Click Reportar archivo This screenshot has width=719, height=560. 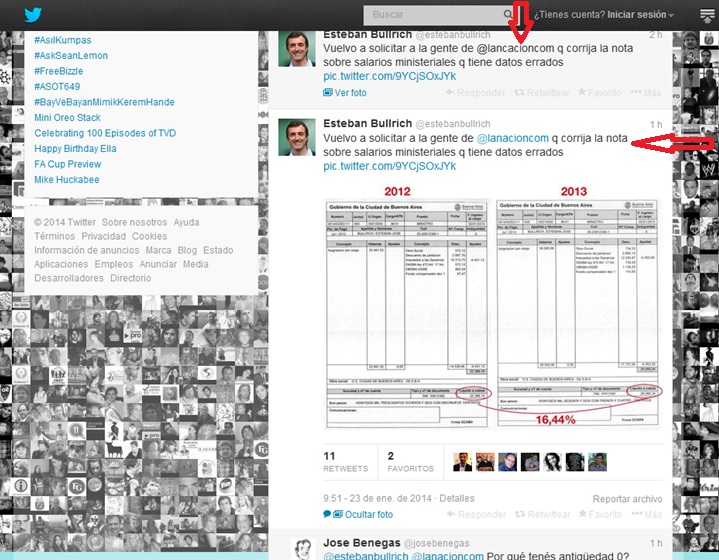pyautogui.click(x=627, y=499)
